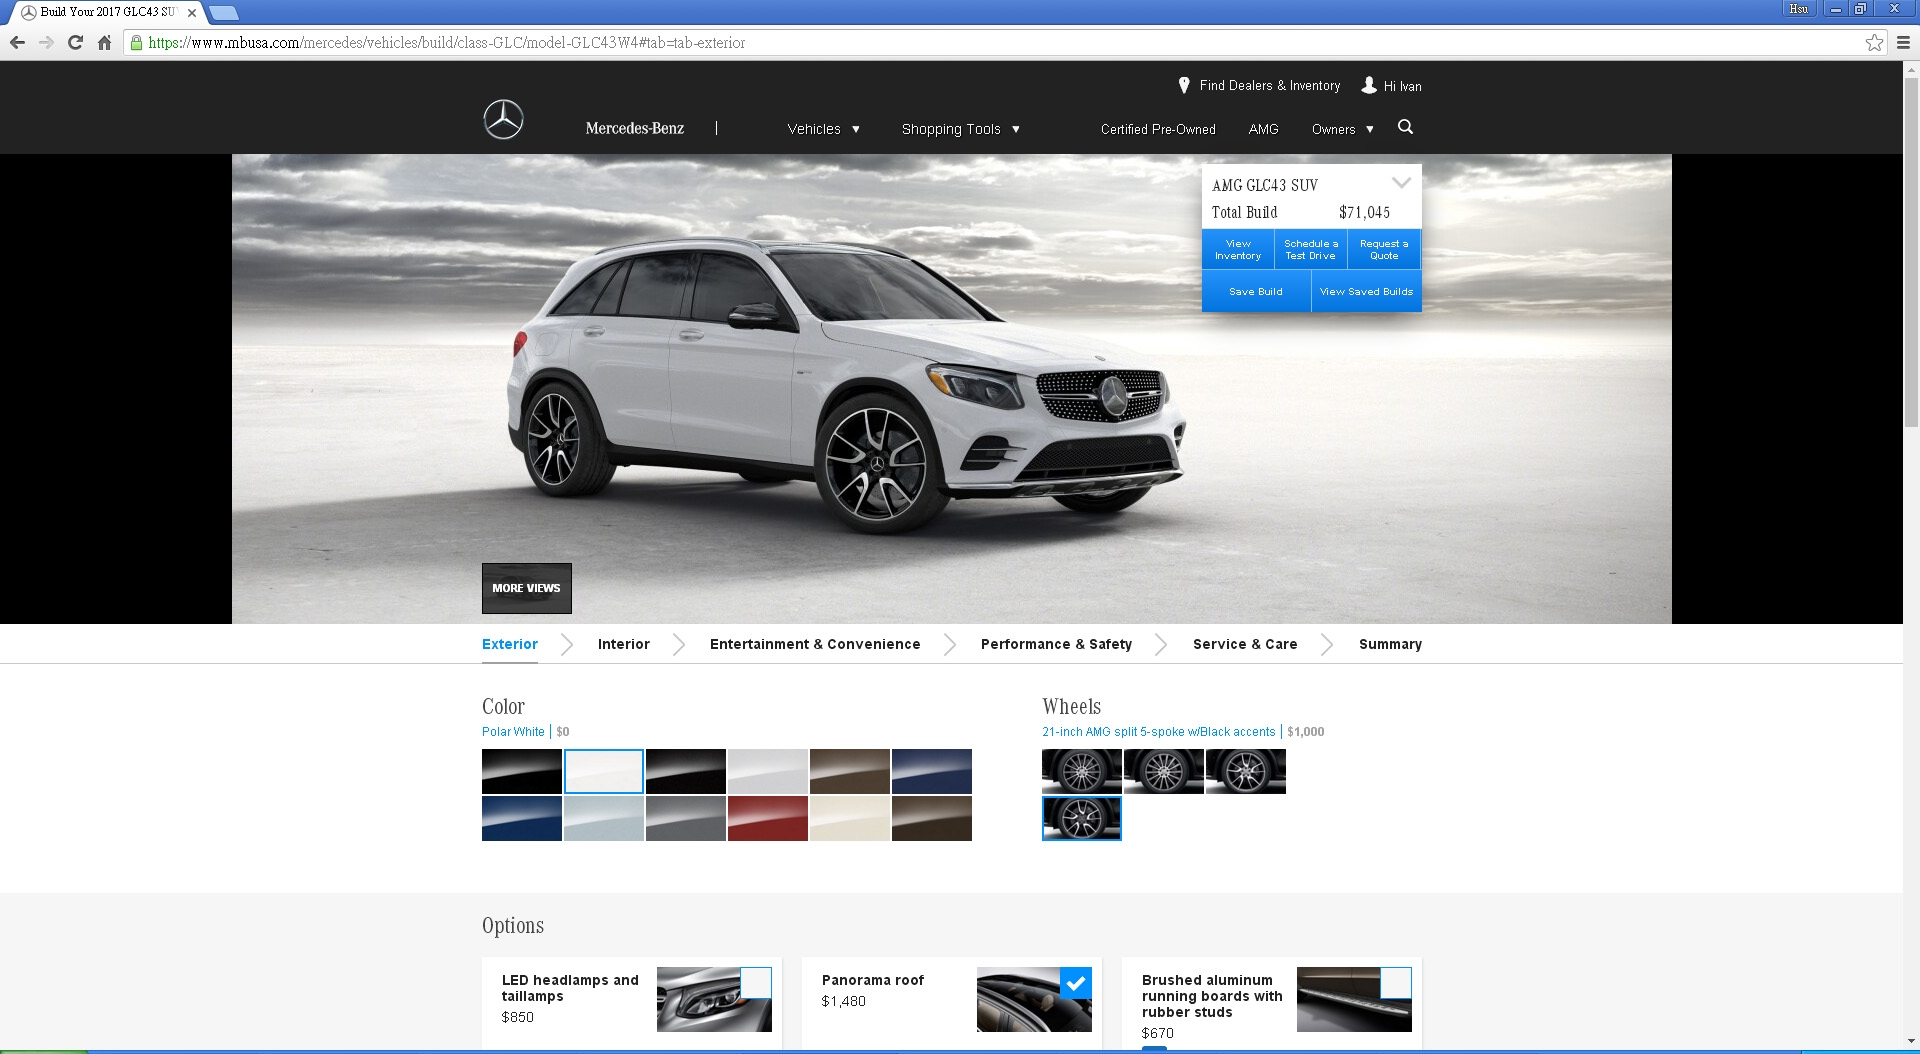Click the user profile icon beside Hi Ivan
Screen dimensions: 1920x1054
click(x=1369, y=85)
